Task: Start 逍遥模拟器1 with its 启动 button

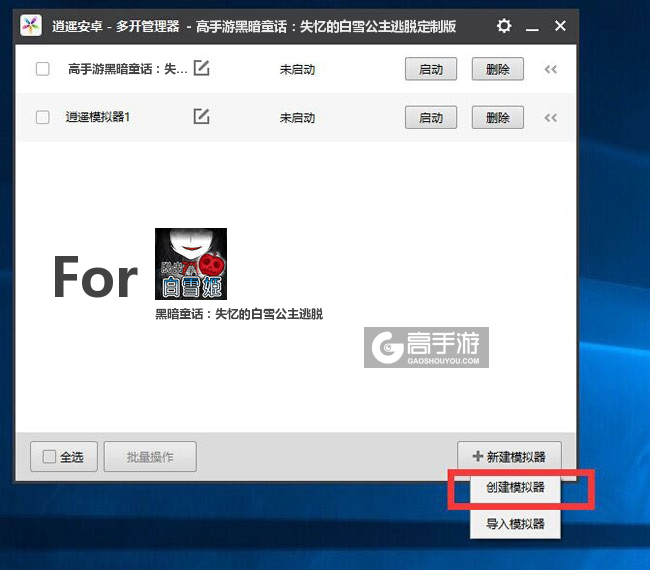Action: click(430, 117)
